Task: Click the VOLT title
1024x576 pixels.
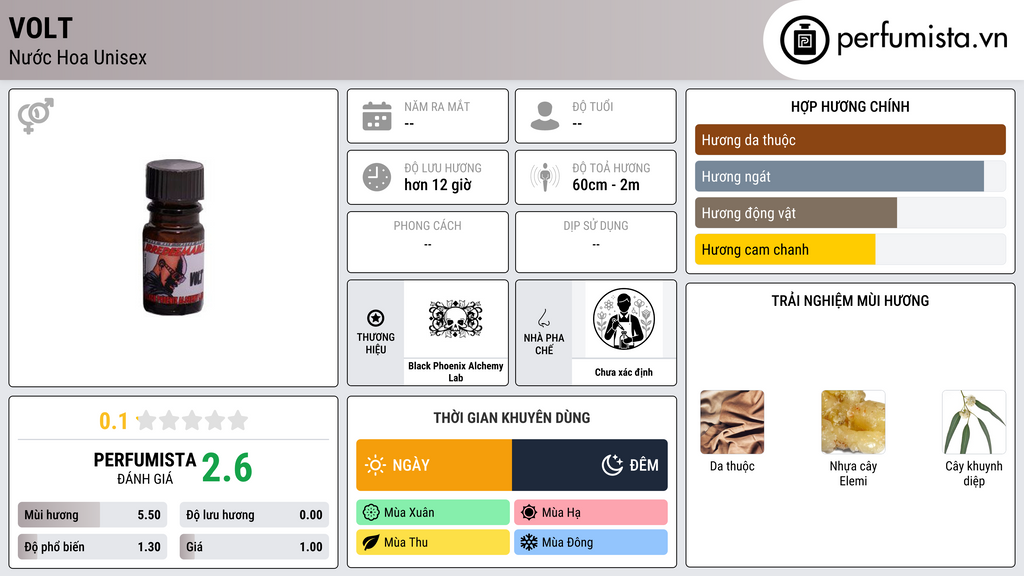Action: (40, 28)
